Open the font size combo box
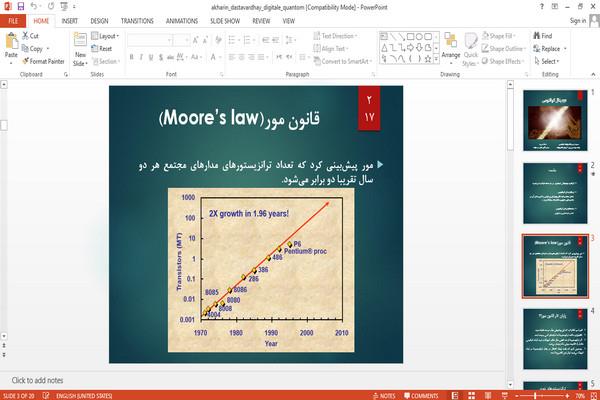This screenshot has height=400, width=600. 181,40
